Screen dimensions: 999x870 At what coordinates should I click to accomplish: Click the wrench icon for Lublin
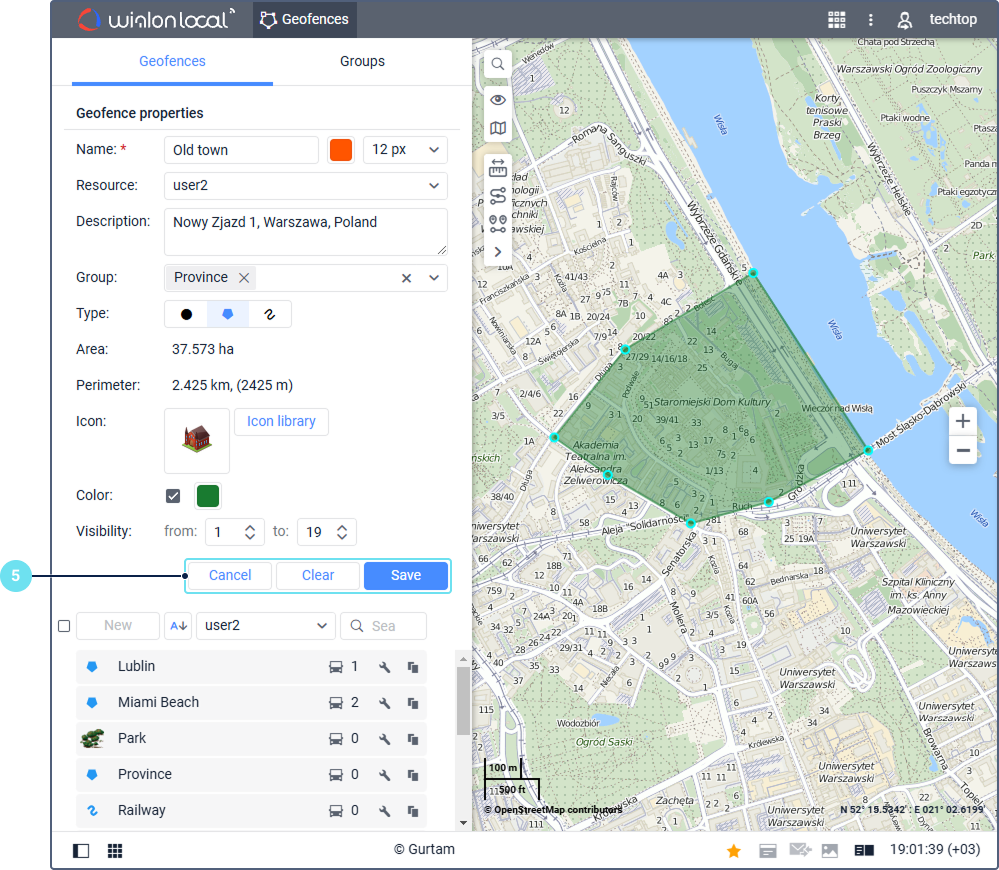(384, 667)
